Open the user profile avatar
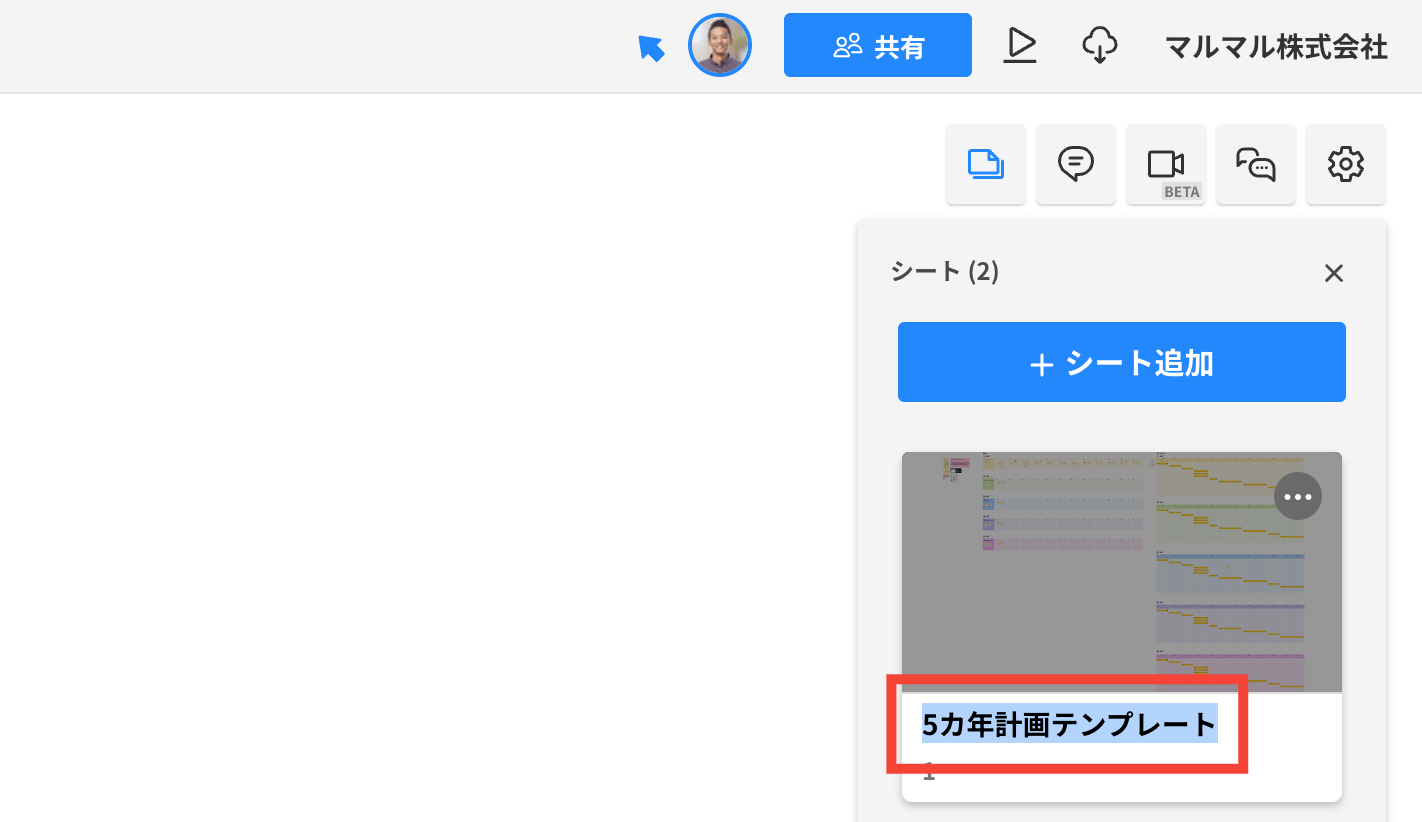 (x=720, y=45)
